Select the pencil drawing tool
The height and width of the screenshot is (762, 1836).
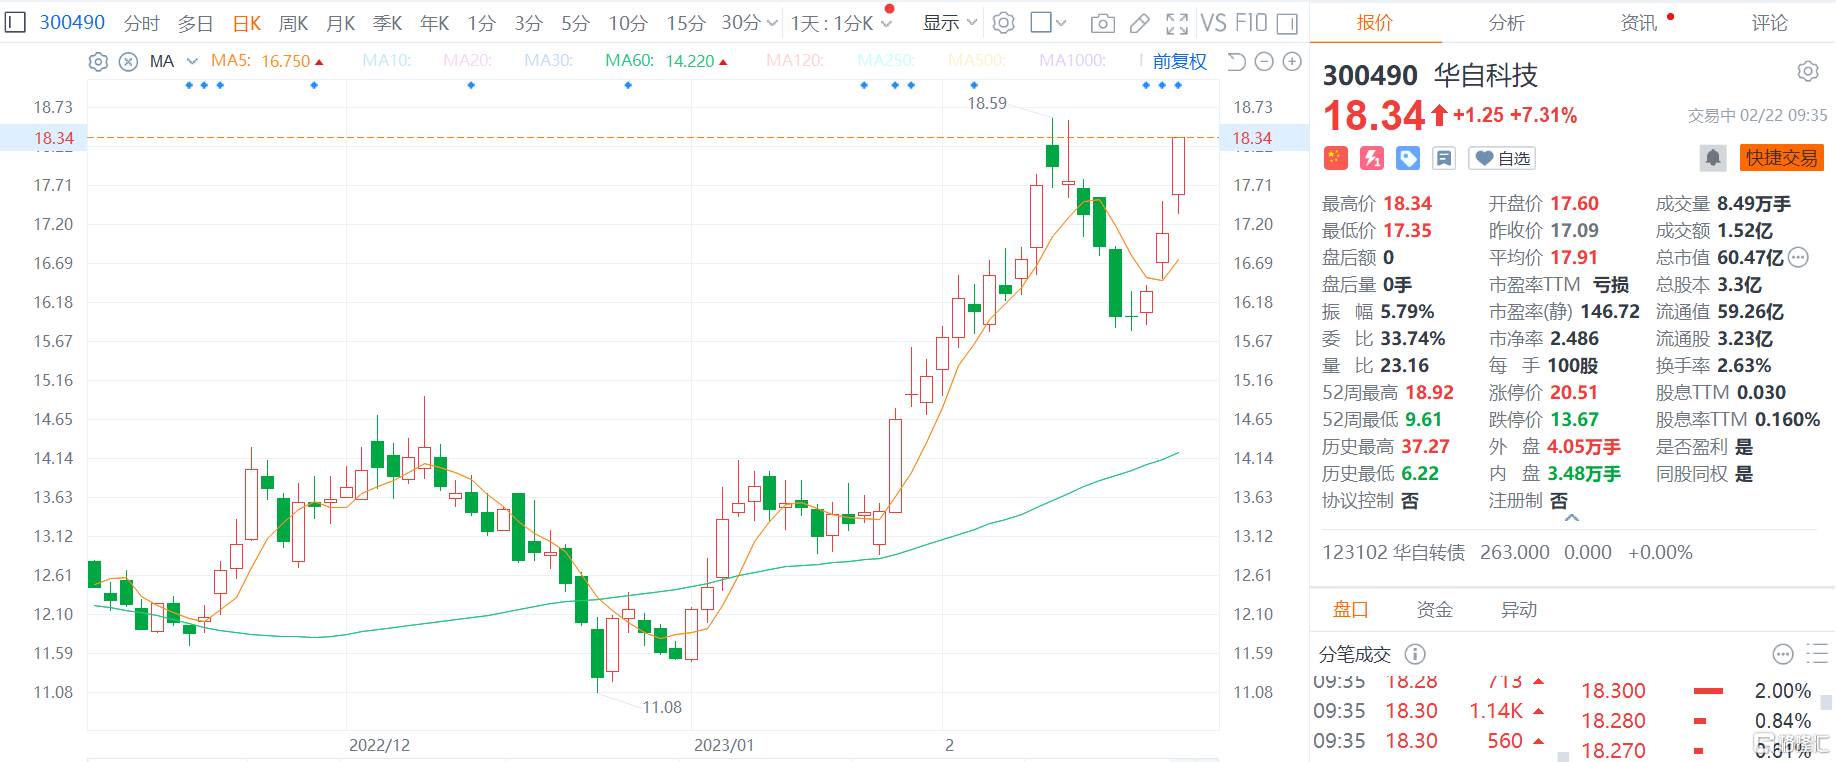point(1139,23)
